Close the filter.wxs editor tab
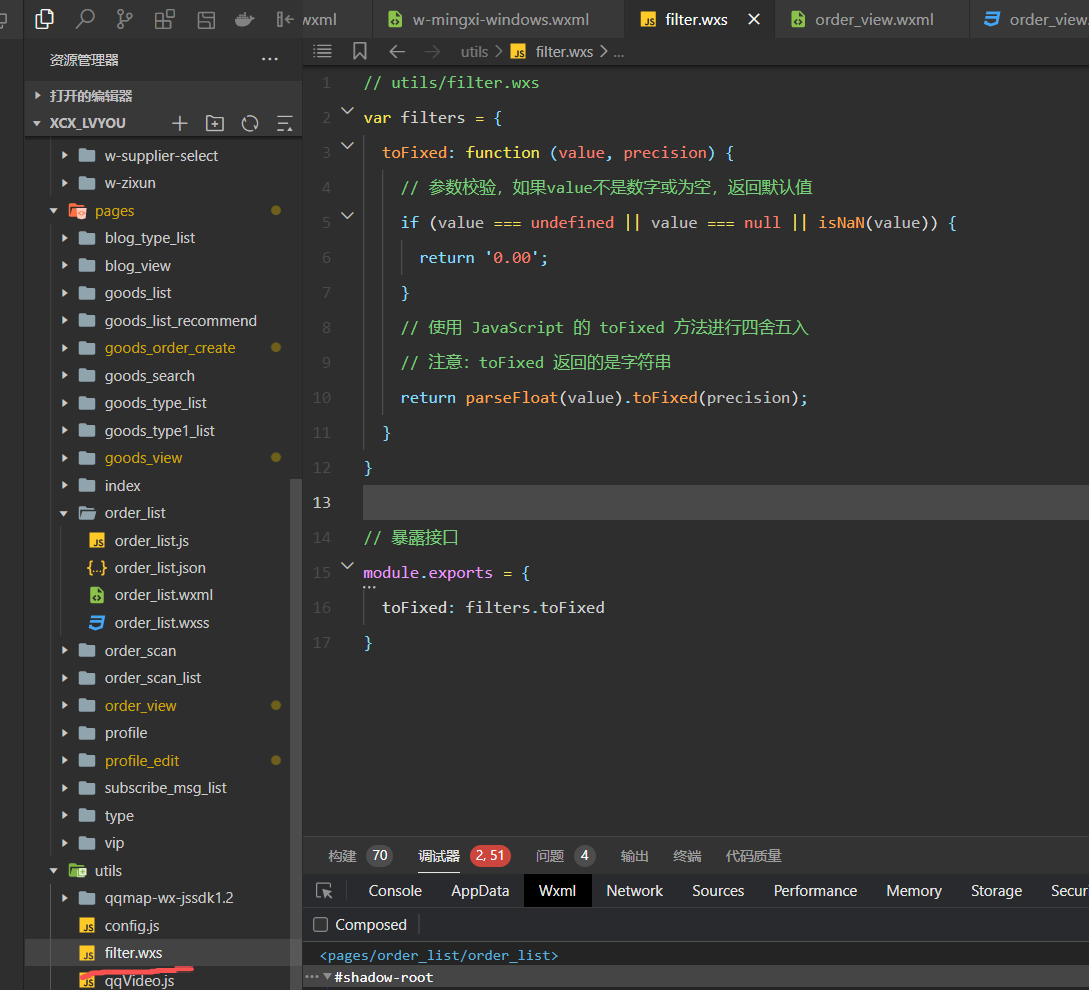1089x990 pixels. pyautogui.click(x=754, y=19)
